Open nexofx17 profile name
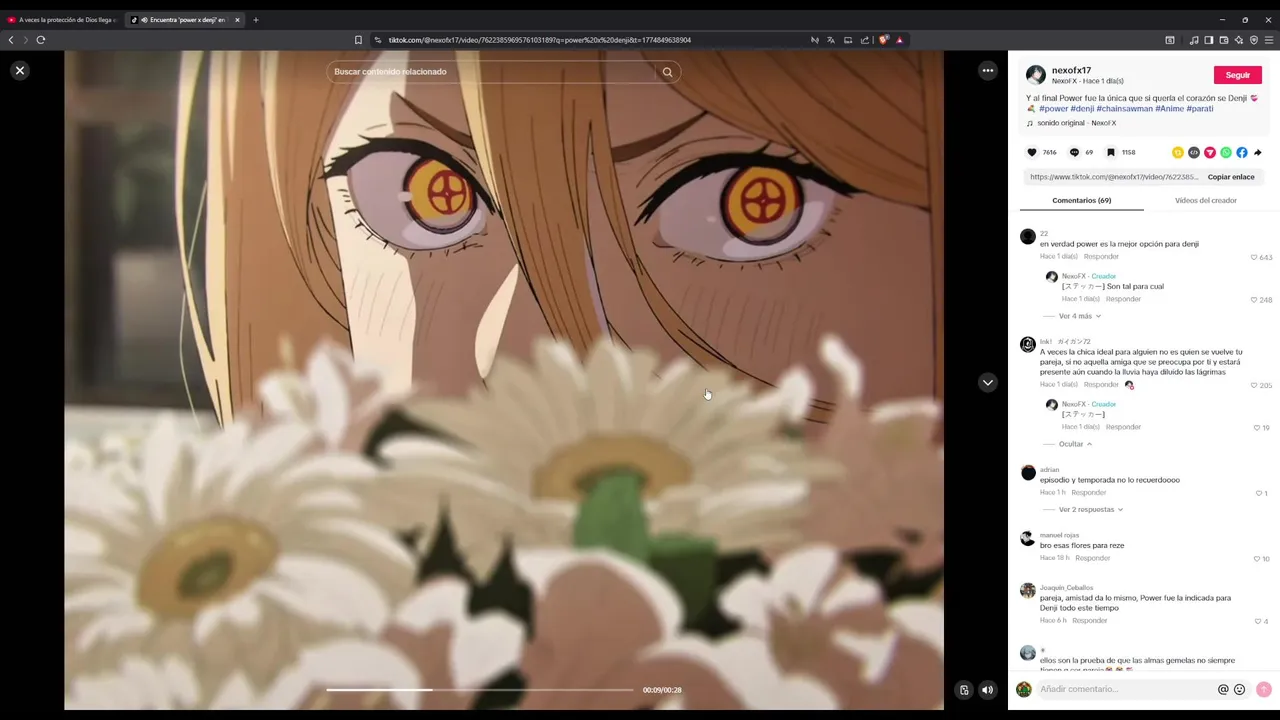The image size is (1280, 720). [1071, 70]
